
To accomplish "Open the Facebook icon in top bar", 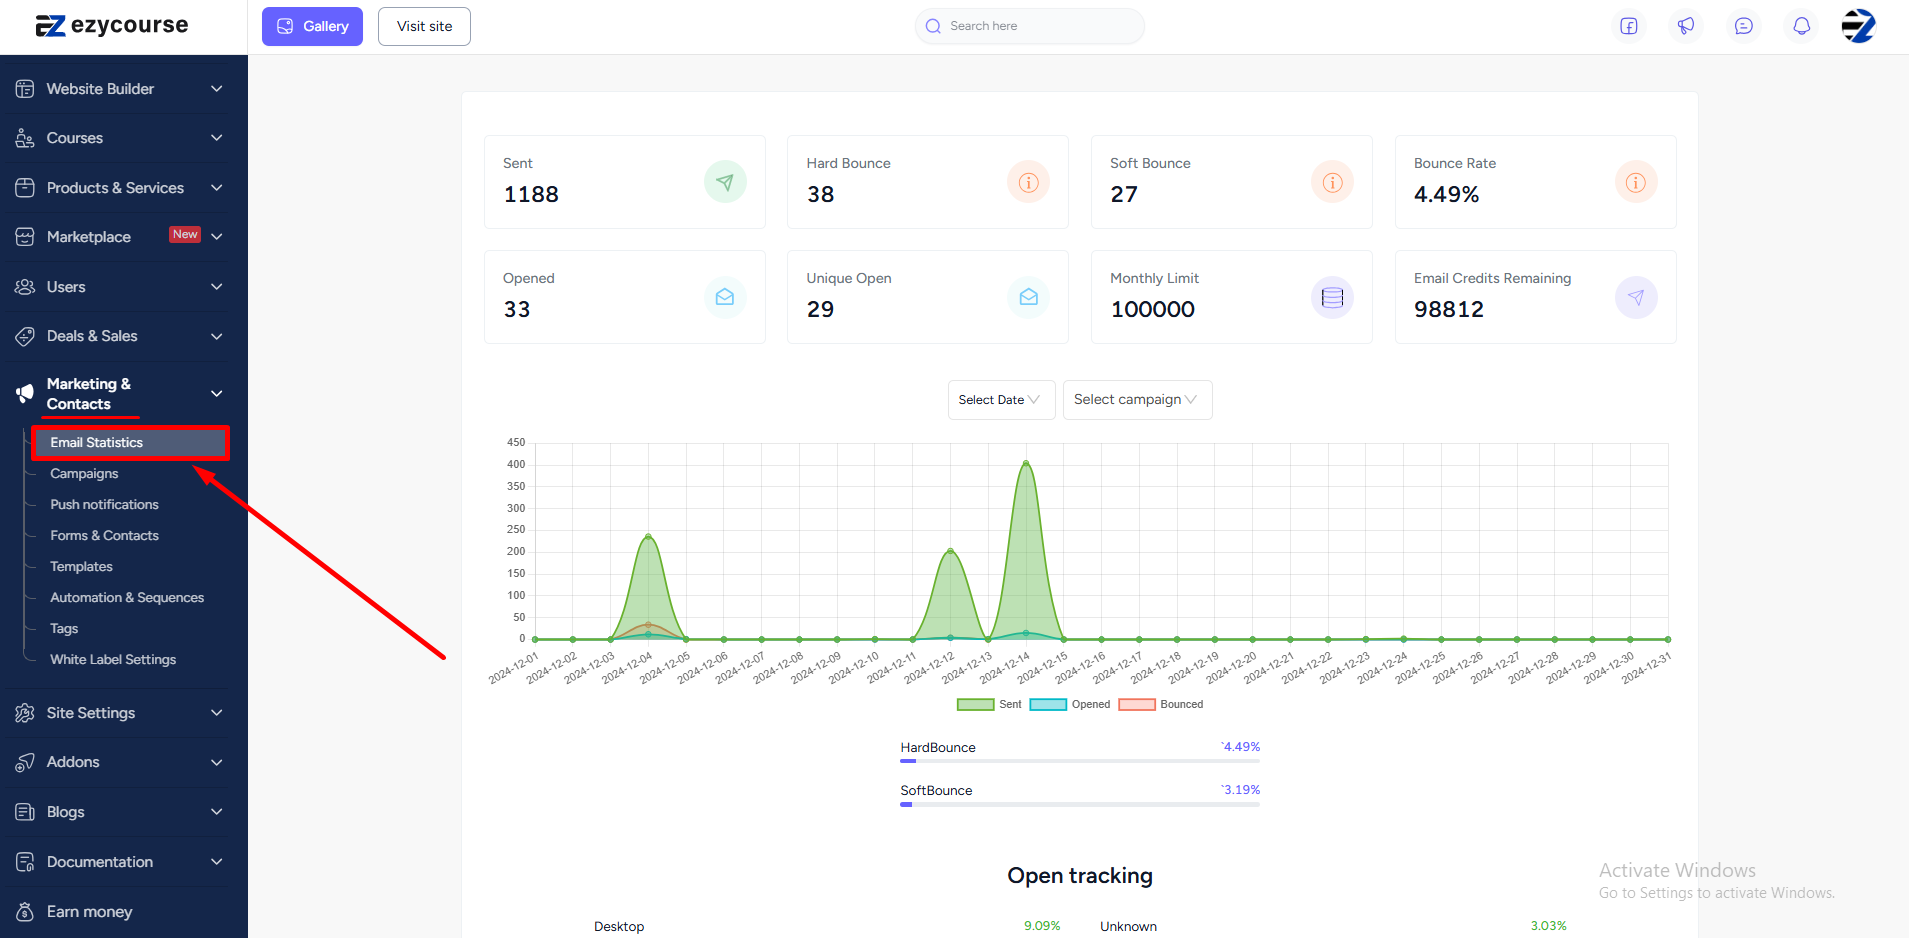I will pyautogui.click(x=1629, y=26).
